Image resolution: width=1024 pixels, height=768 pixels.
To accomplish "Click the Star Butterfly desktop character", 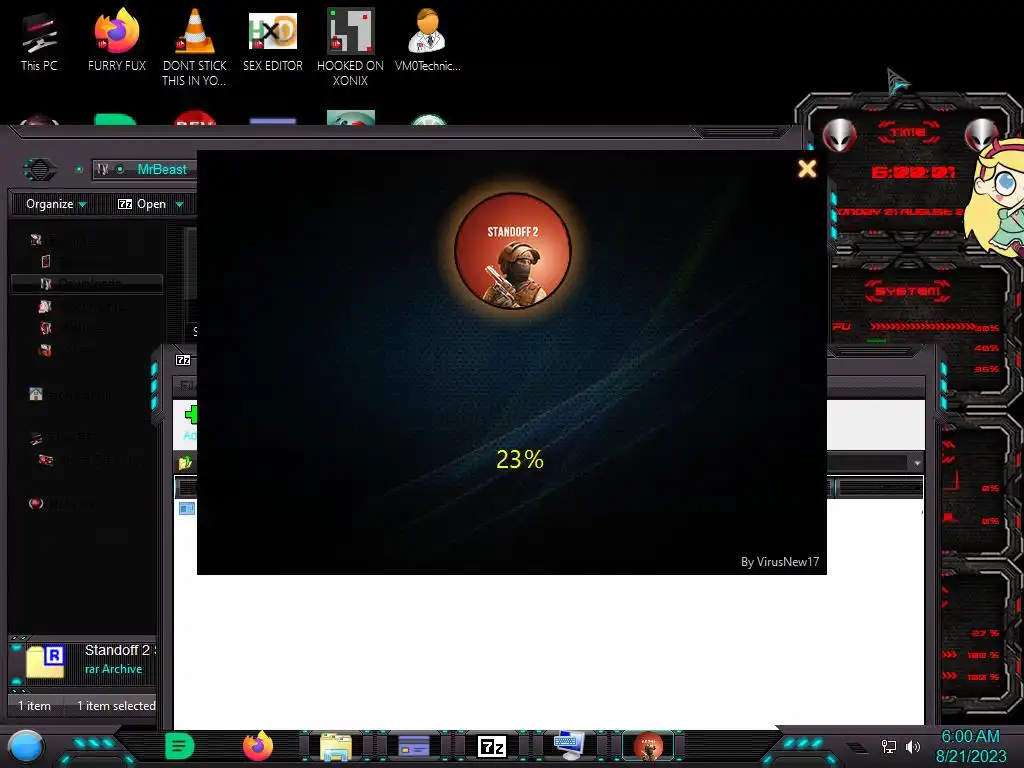I will (994, 199).
